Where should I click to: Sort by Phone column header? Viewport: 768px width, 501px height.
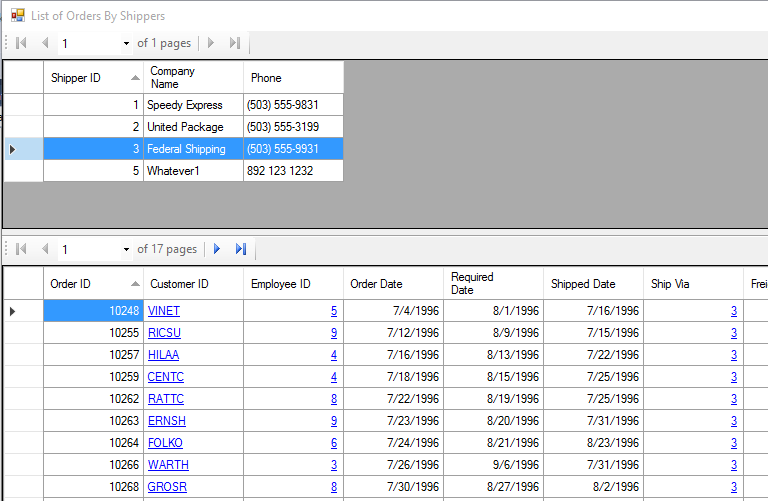tap(293, 77)
